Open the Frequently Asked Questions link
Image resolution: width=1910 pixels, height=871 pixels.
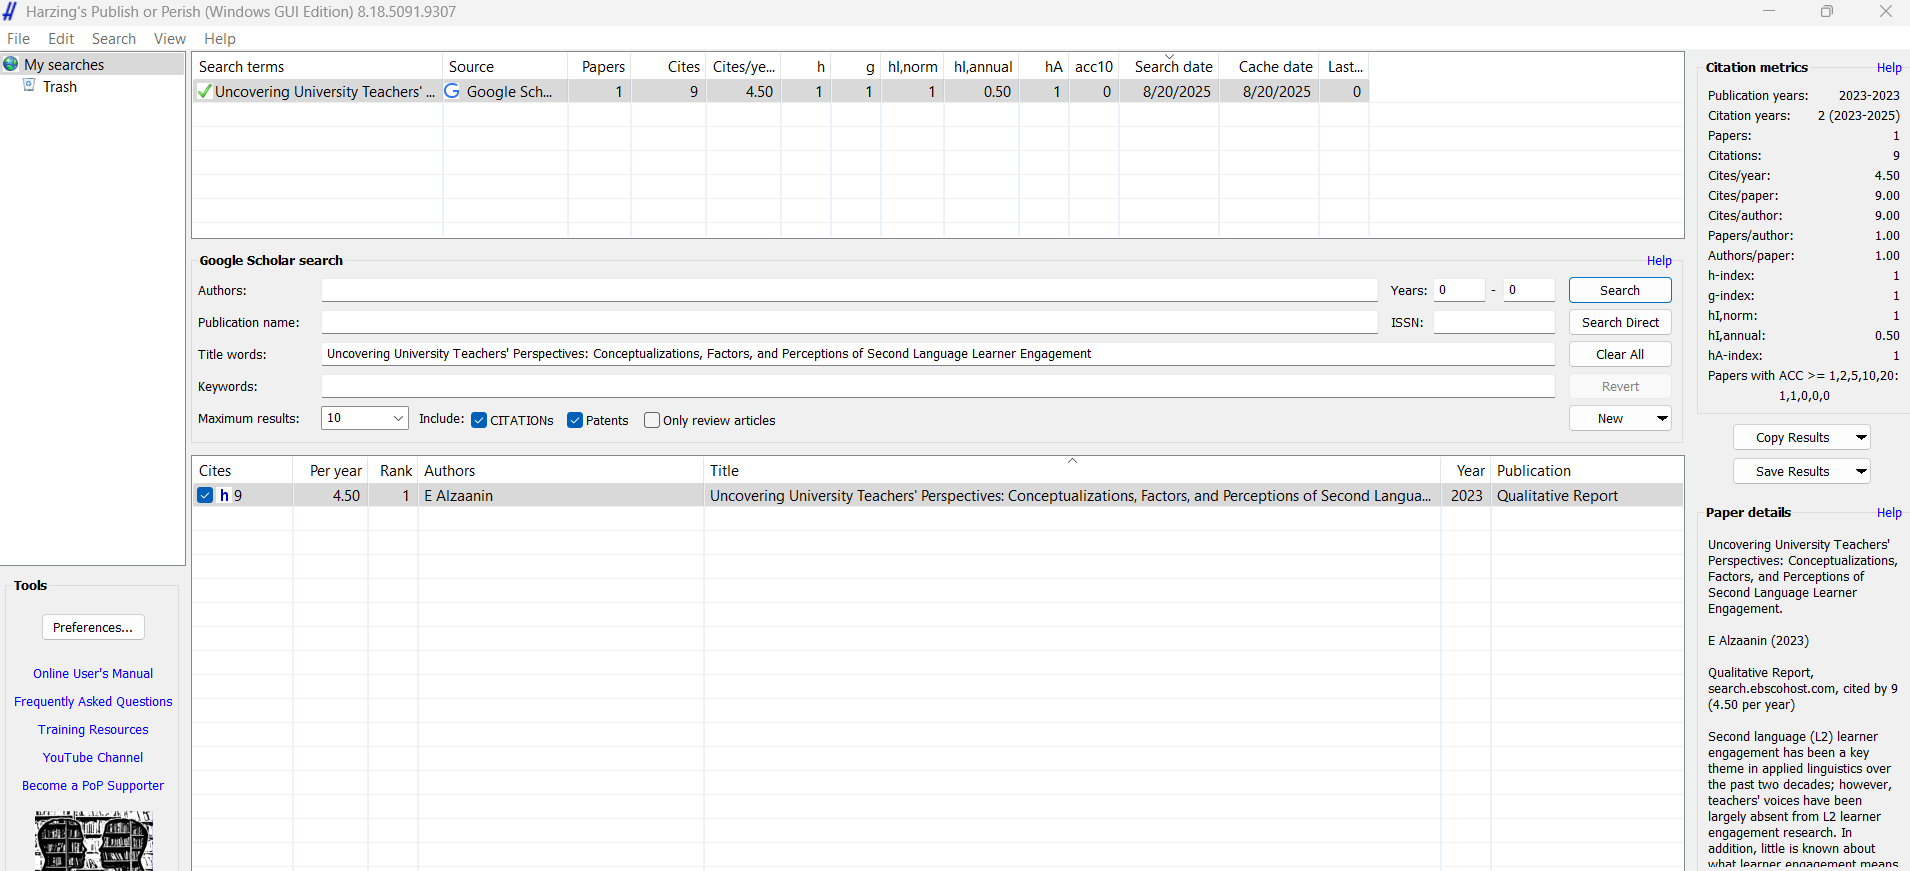(93, 702)
